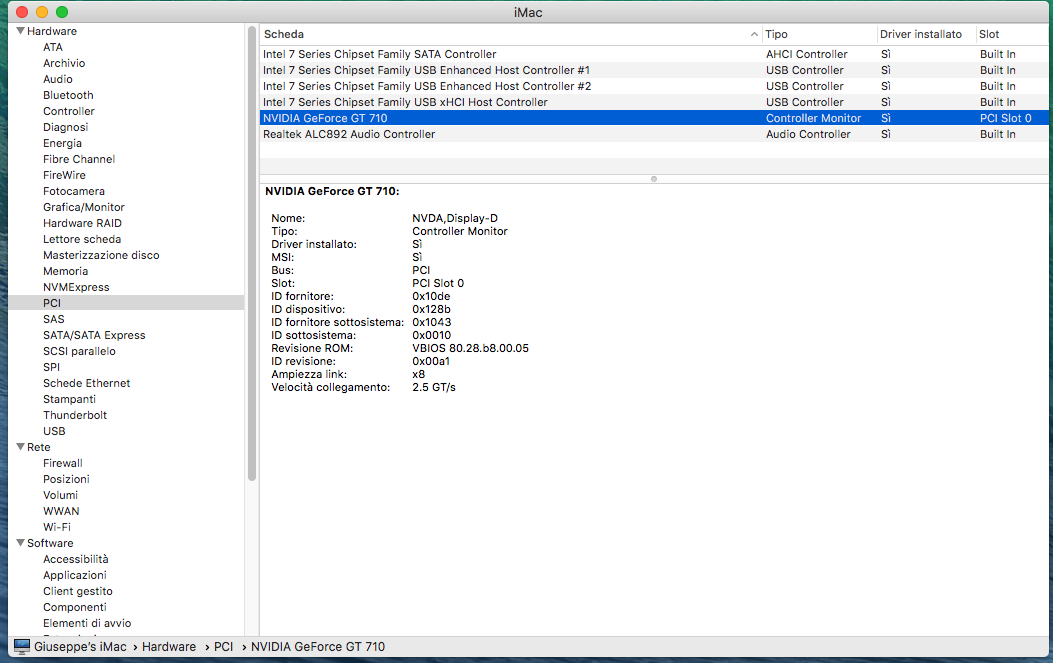Click the NVDA,Display-D name value

click(x=455, y=218)
